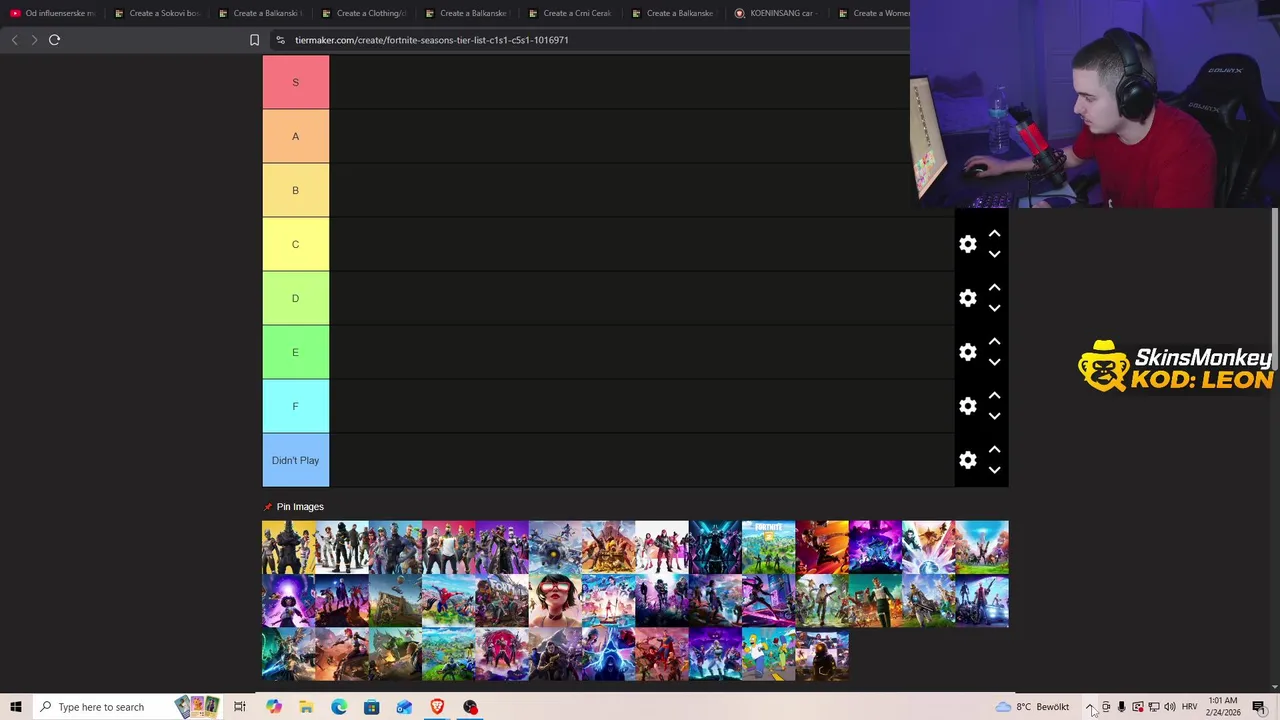Viewport: 1280px width, 720px height.
Task: Go back in browser history
Action: pyautogui.click(x=14, y=40)
